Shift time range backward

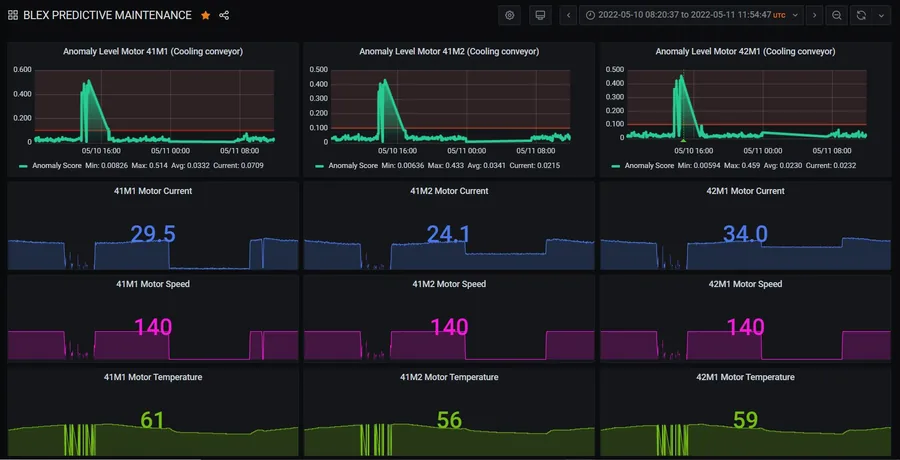568,16
